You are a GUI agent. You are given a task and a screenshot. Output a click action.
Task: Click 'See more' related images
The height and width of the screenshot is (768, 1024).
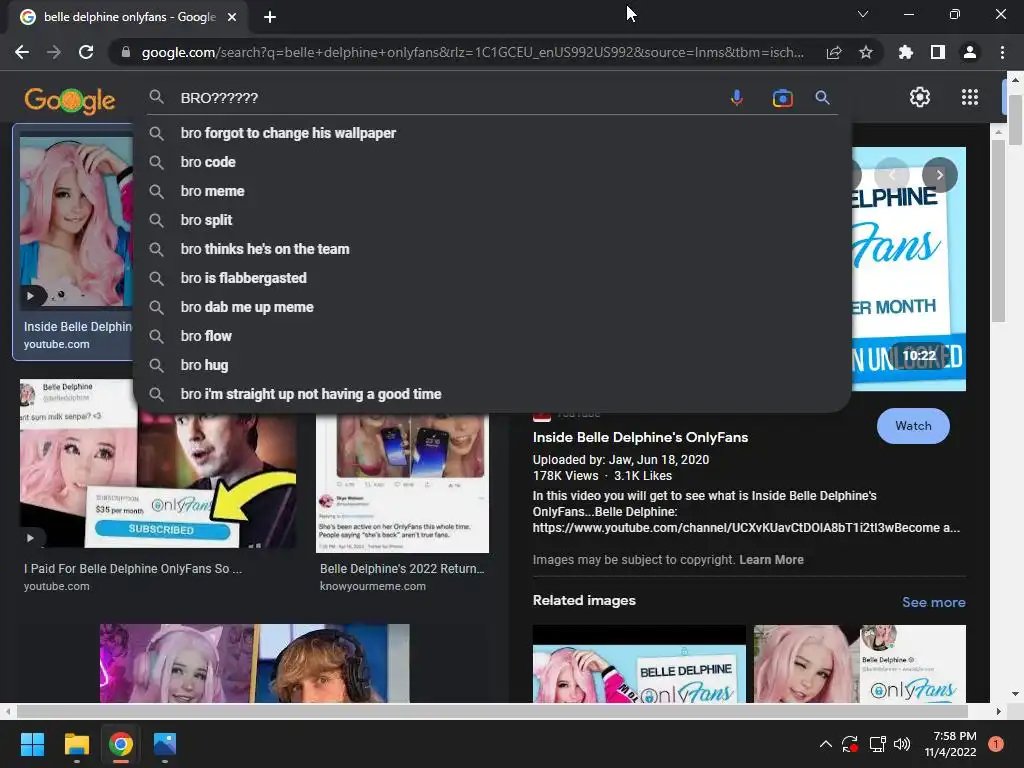(933, 602)
